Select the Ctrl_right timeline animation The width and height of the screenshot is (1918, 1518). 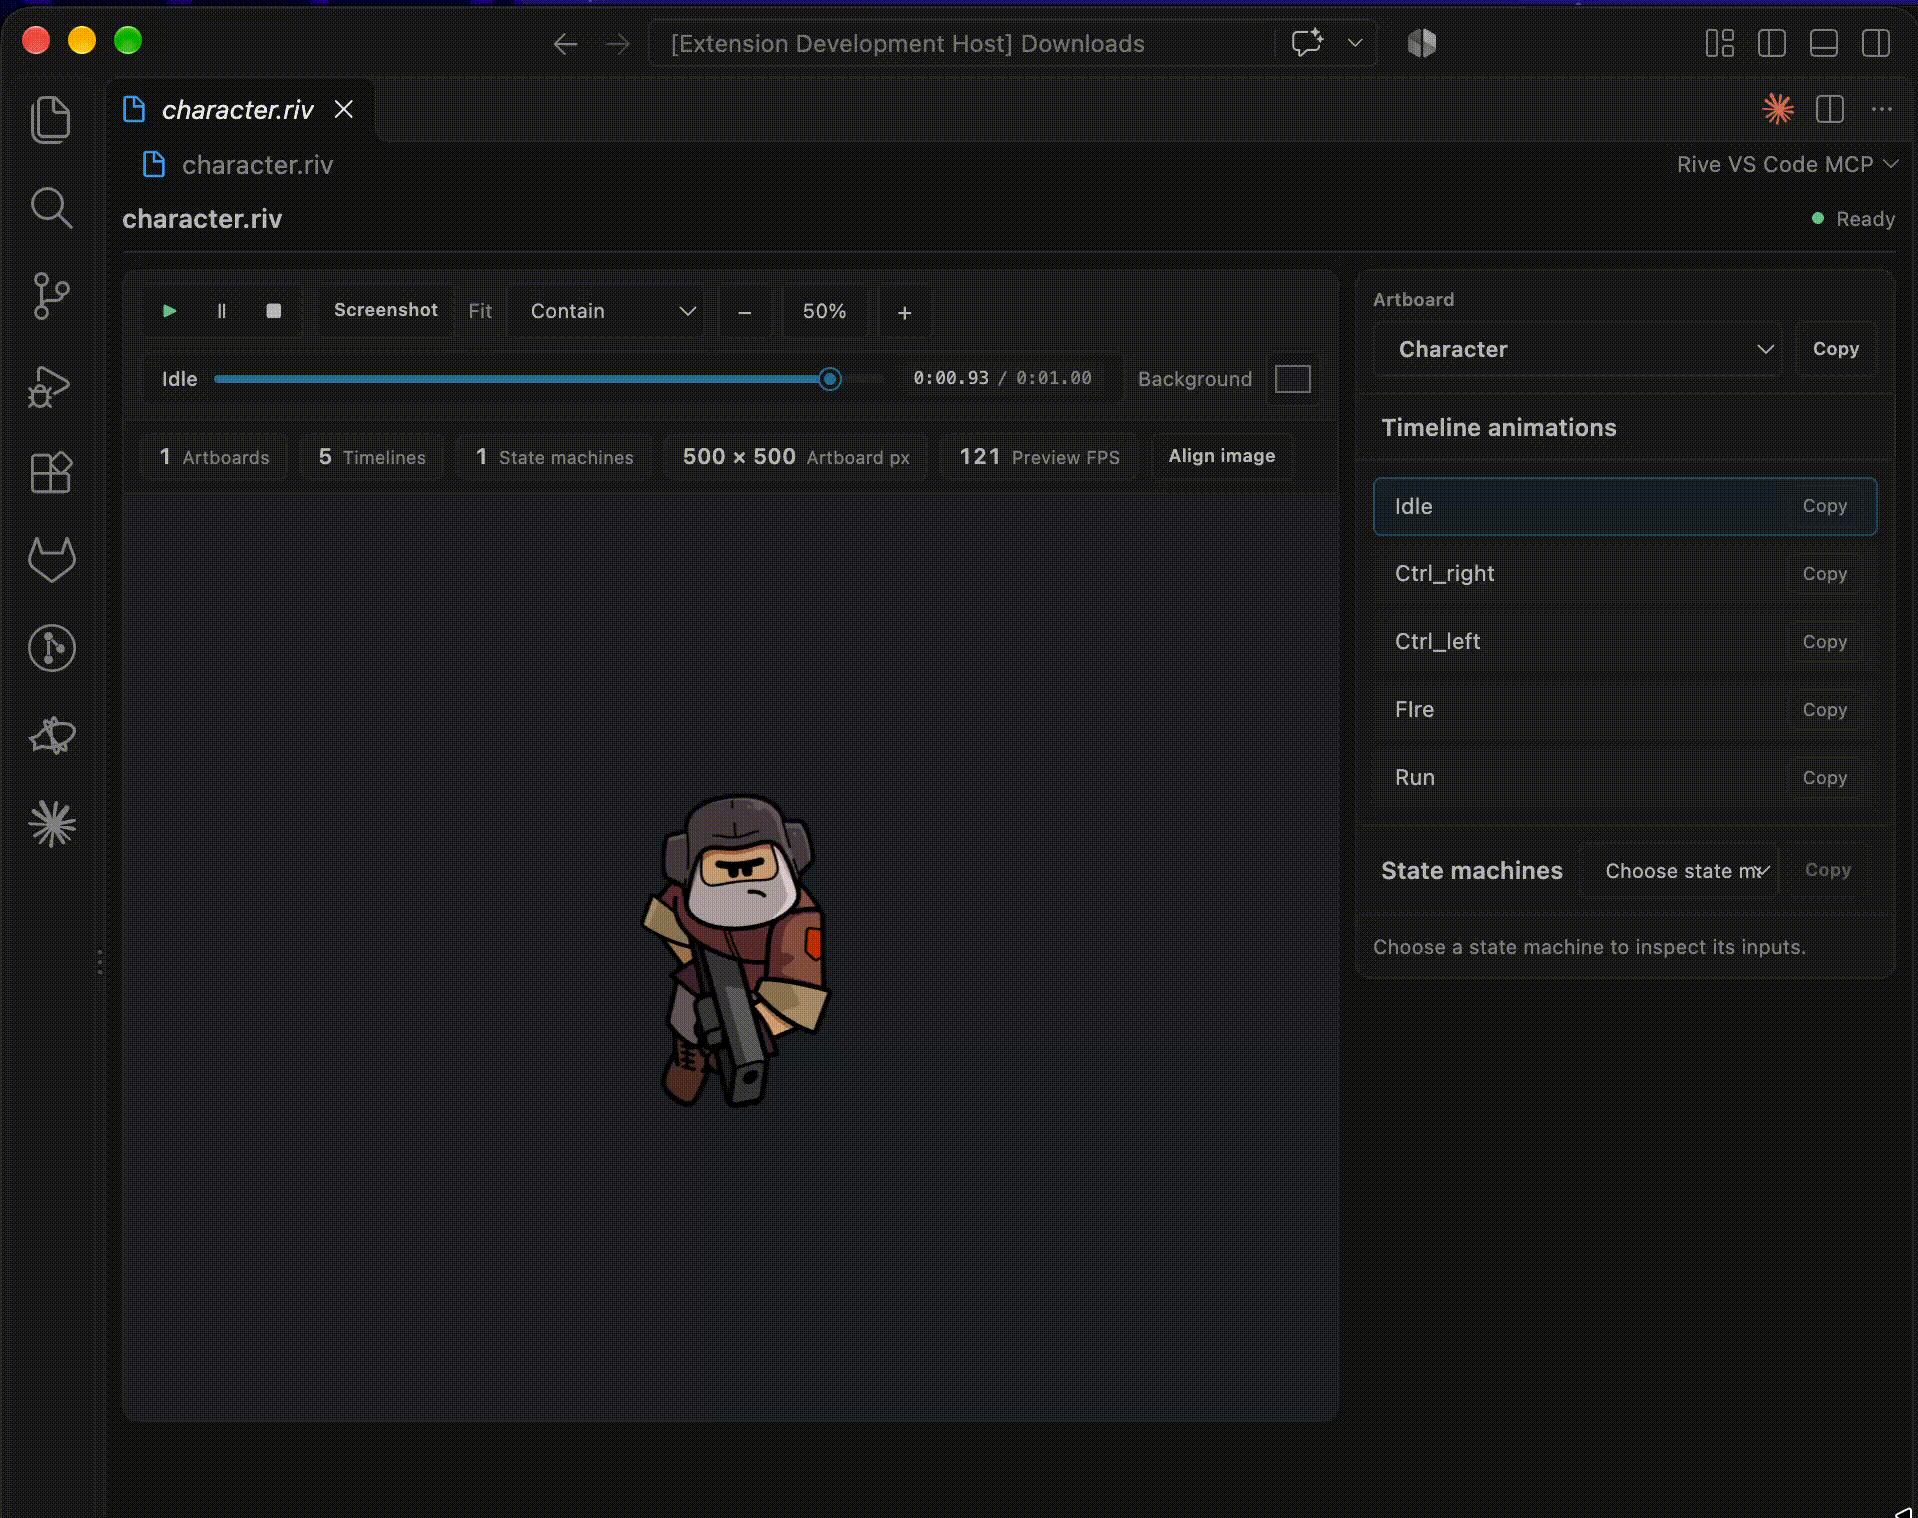tap(1624, 574)
